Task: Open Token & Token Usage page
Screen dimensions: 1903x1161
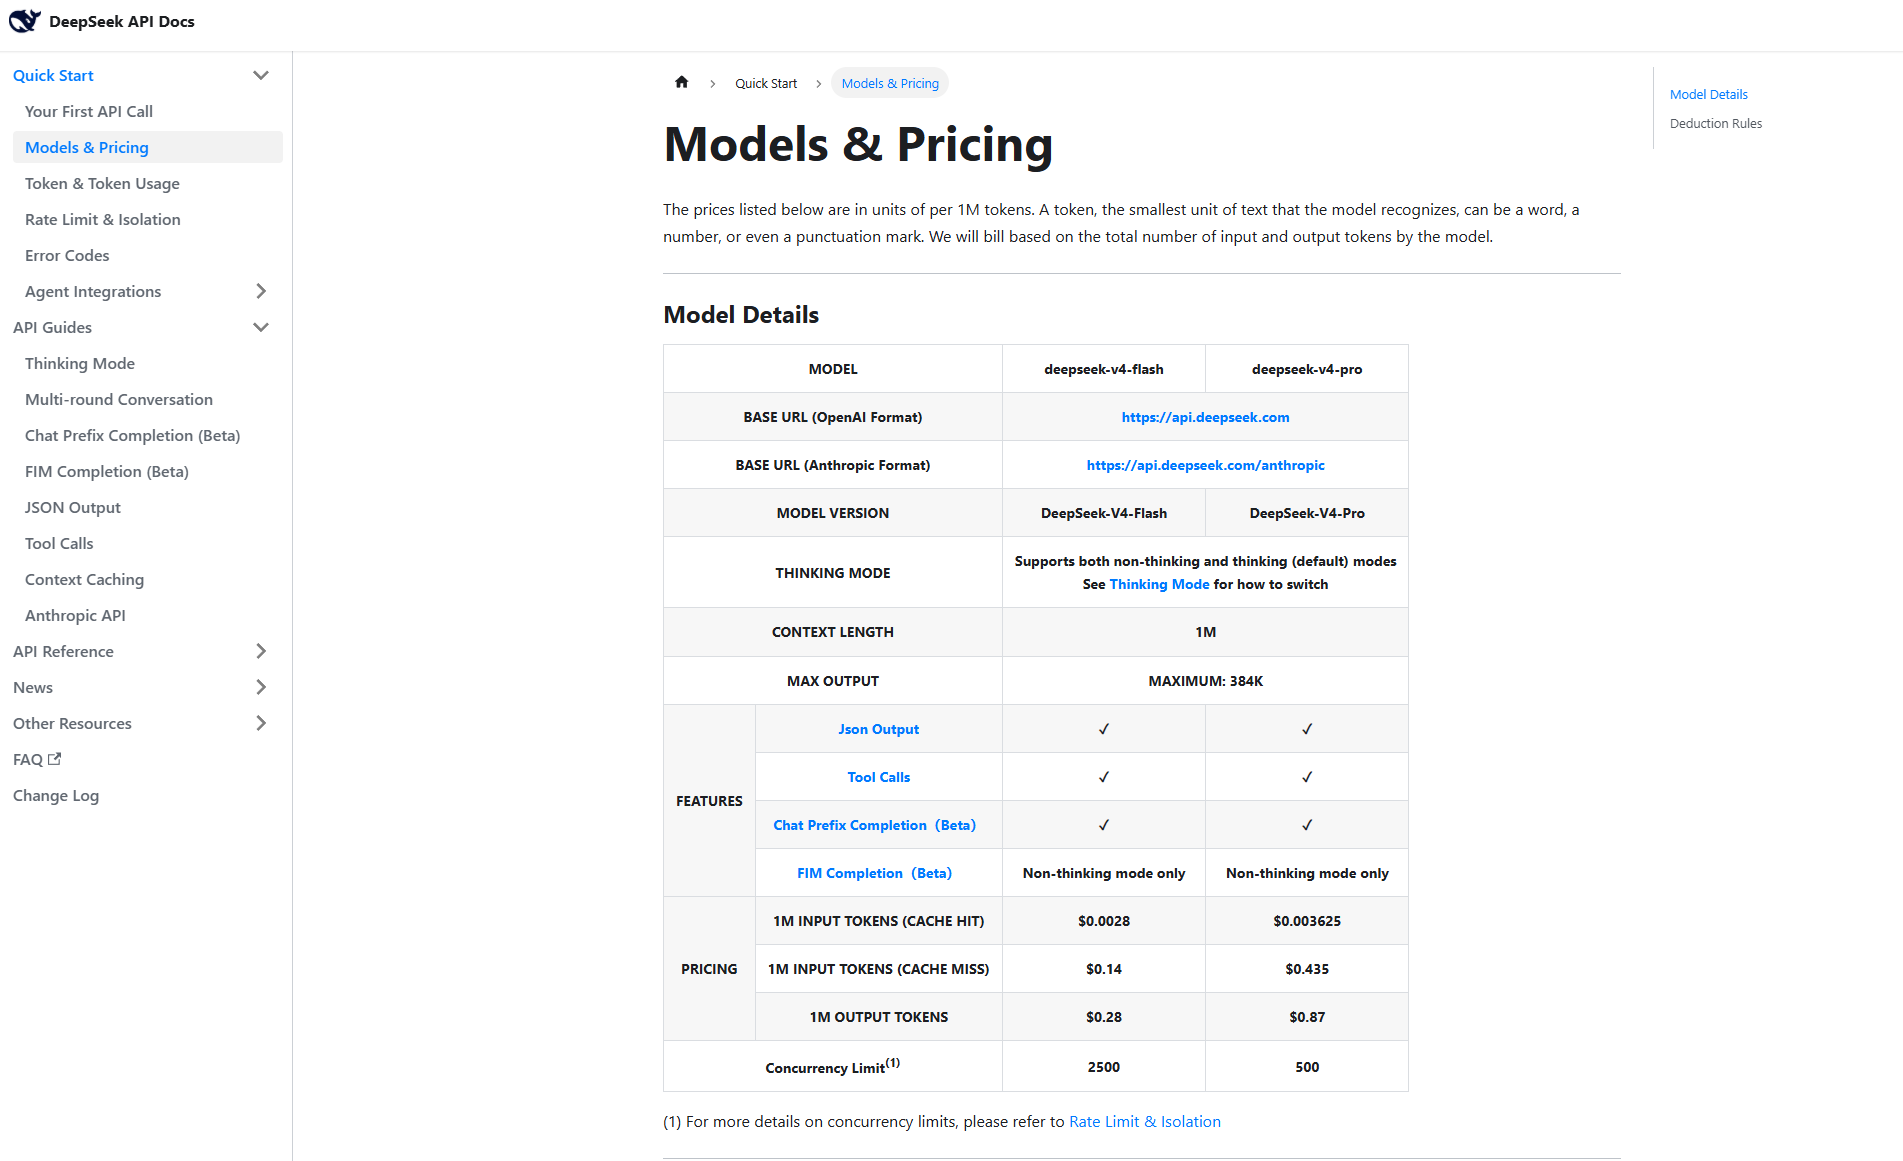Action: coord(102,183)
